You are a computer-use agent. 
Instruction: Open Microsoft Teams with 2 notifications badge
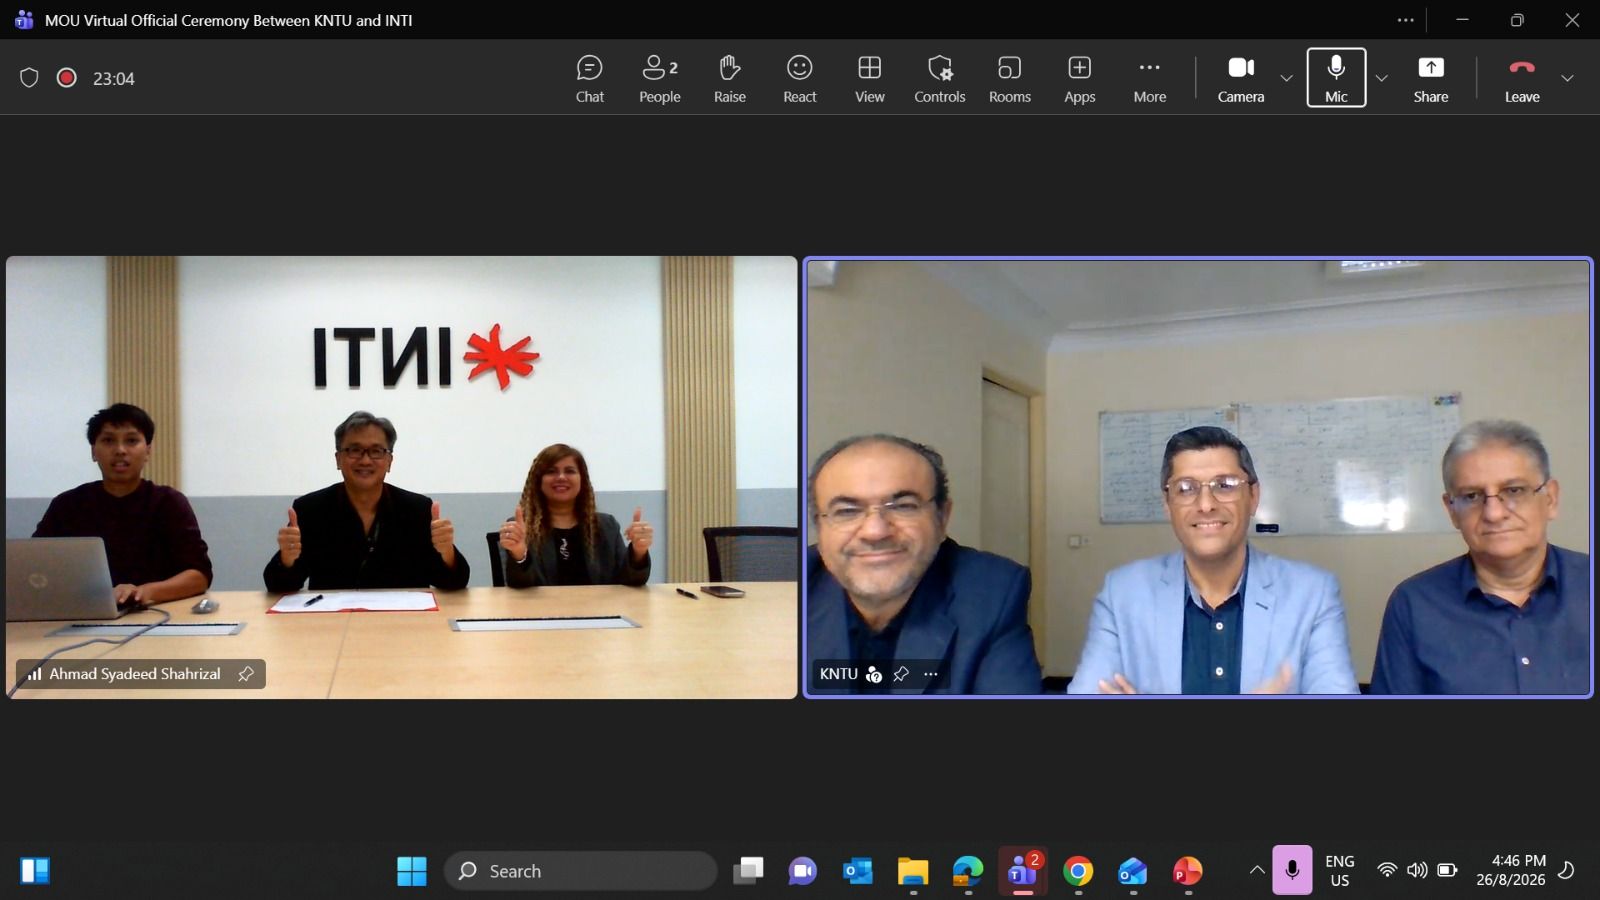[x=1023, y=871]
